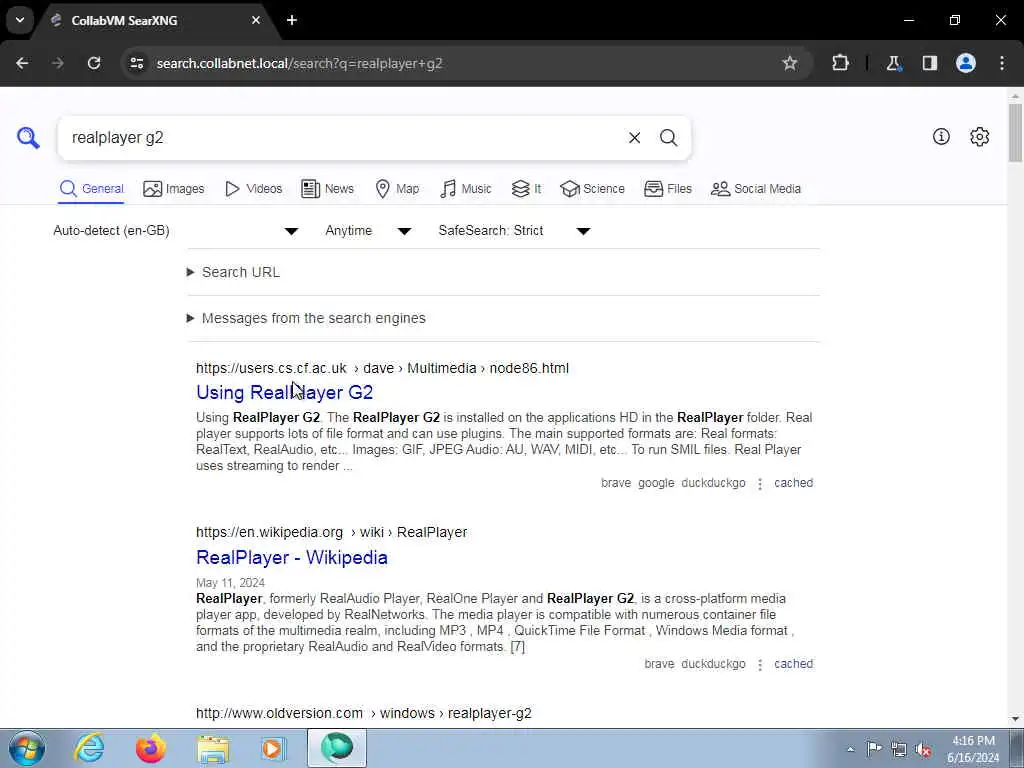Launch Firefox from the taskbar
Screen dimensions: 1024x768
point(151,748)
